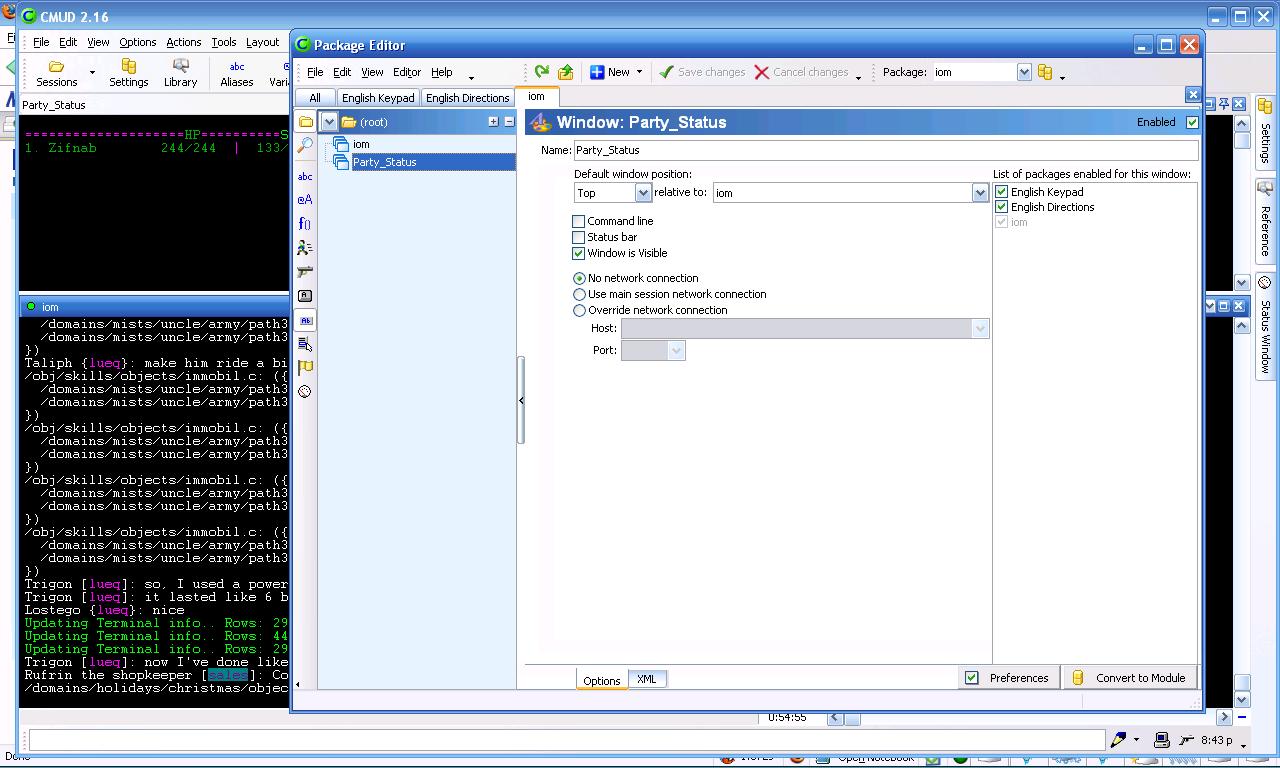Open the New button dropdown arrow
Screen dimensions: 1280x768
tap(639, 72)
